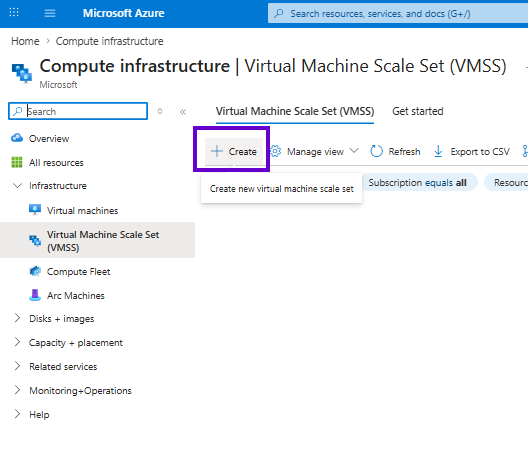Image resolution: width=528 pixels, height=464 pixels.
Task: Click the Compute Fleet icon
Action: 35,271
